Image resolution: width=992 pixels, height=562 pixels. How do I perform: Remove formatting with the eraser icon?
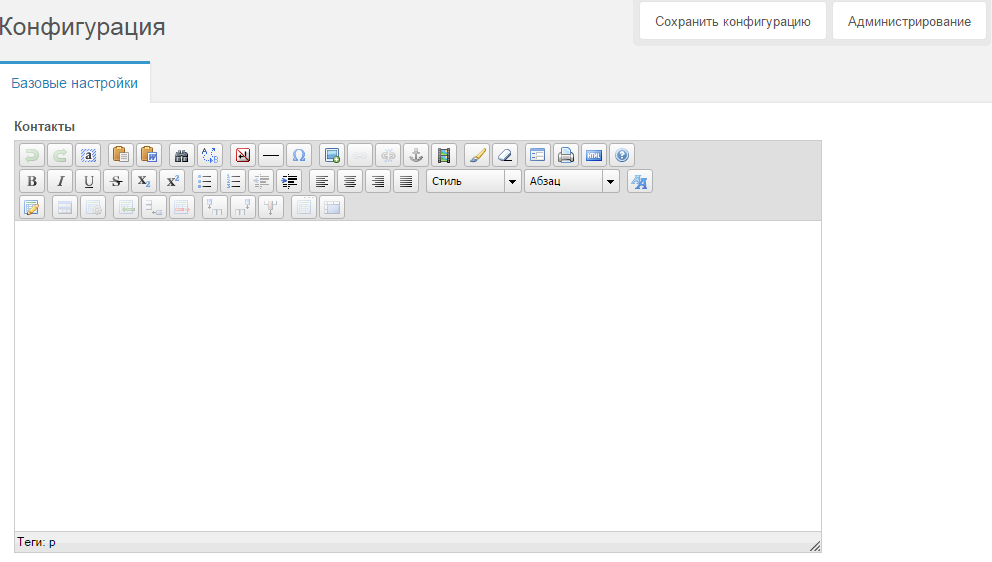pos(505,155)
